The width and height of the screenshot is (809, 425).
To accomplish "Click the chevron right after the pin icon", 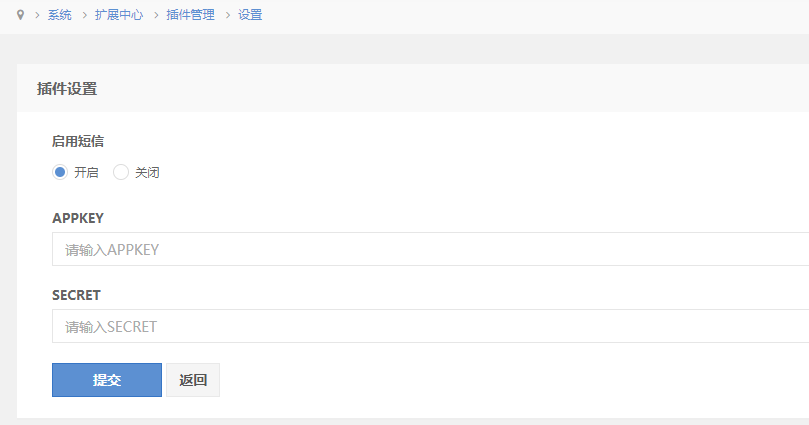I will point(36,16).
